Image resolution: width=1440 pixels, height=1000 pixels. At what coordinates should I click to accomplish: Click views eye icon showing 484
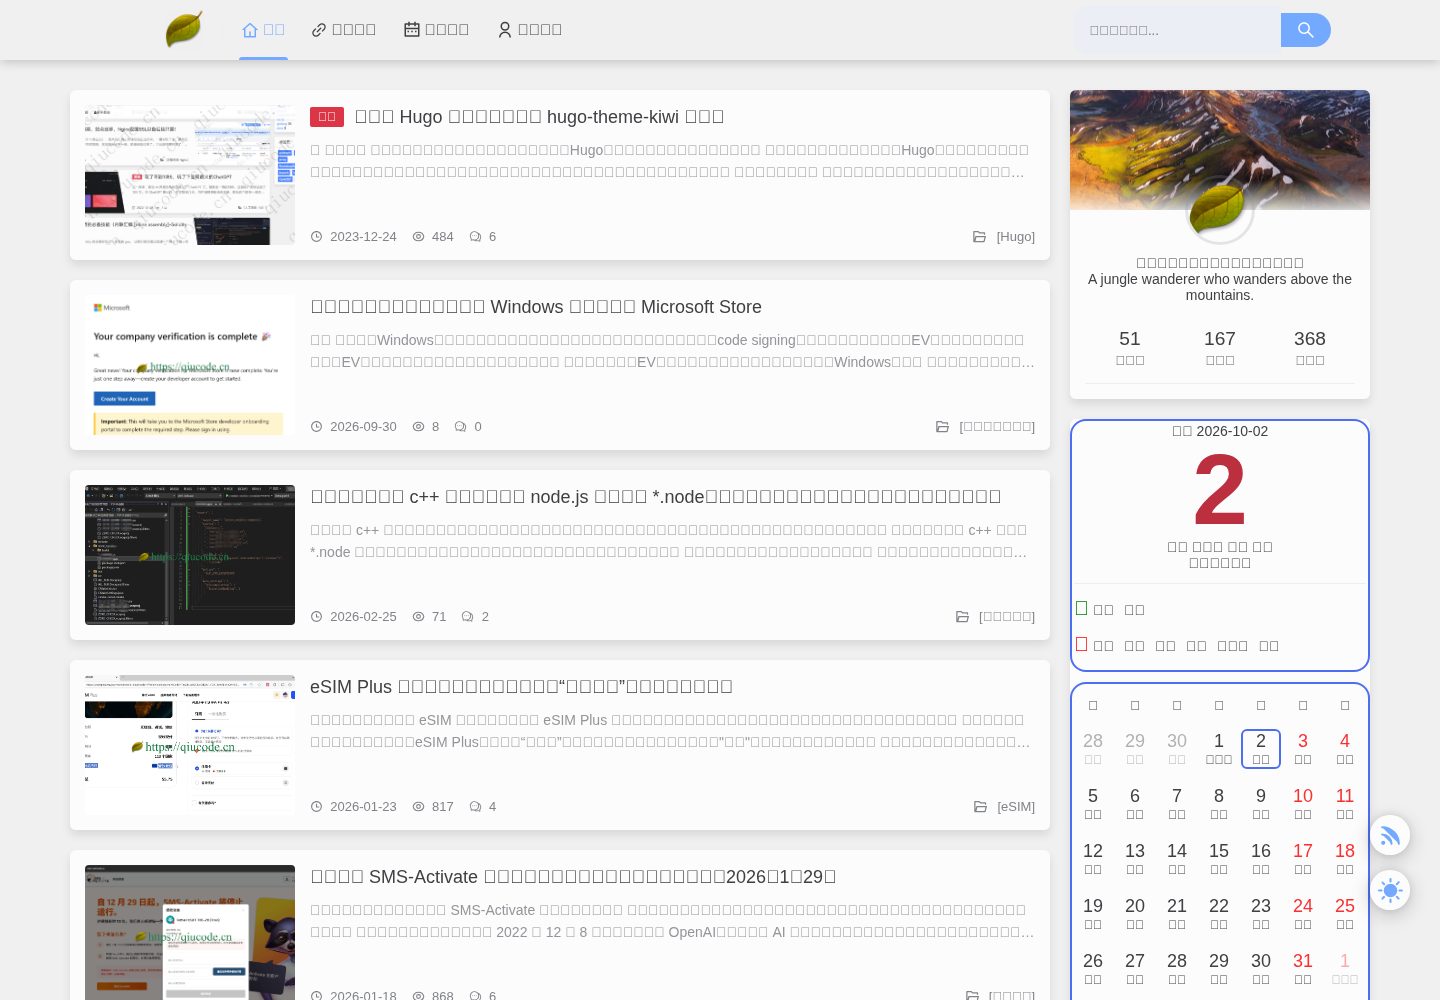point(419,237)
